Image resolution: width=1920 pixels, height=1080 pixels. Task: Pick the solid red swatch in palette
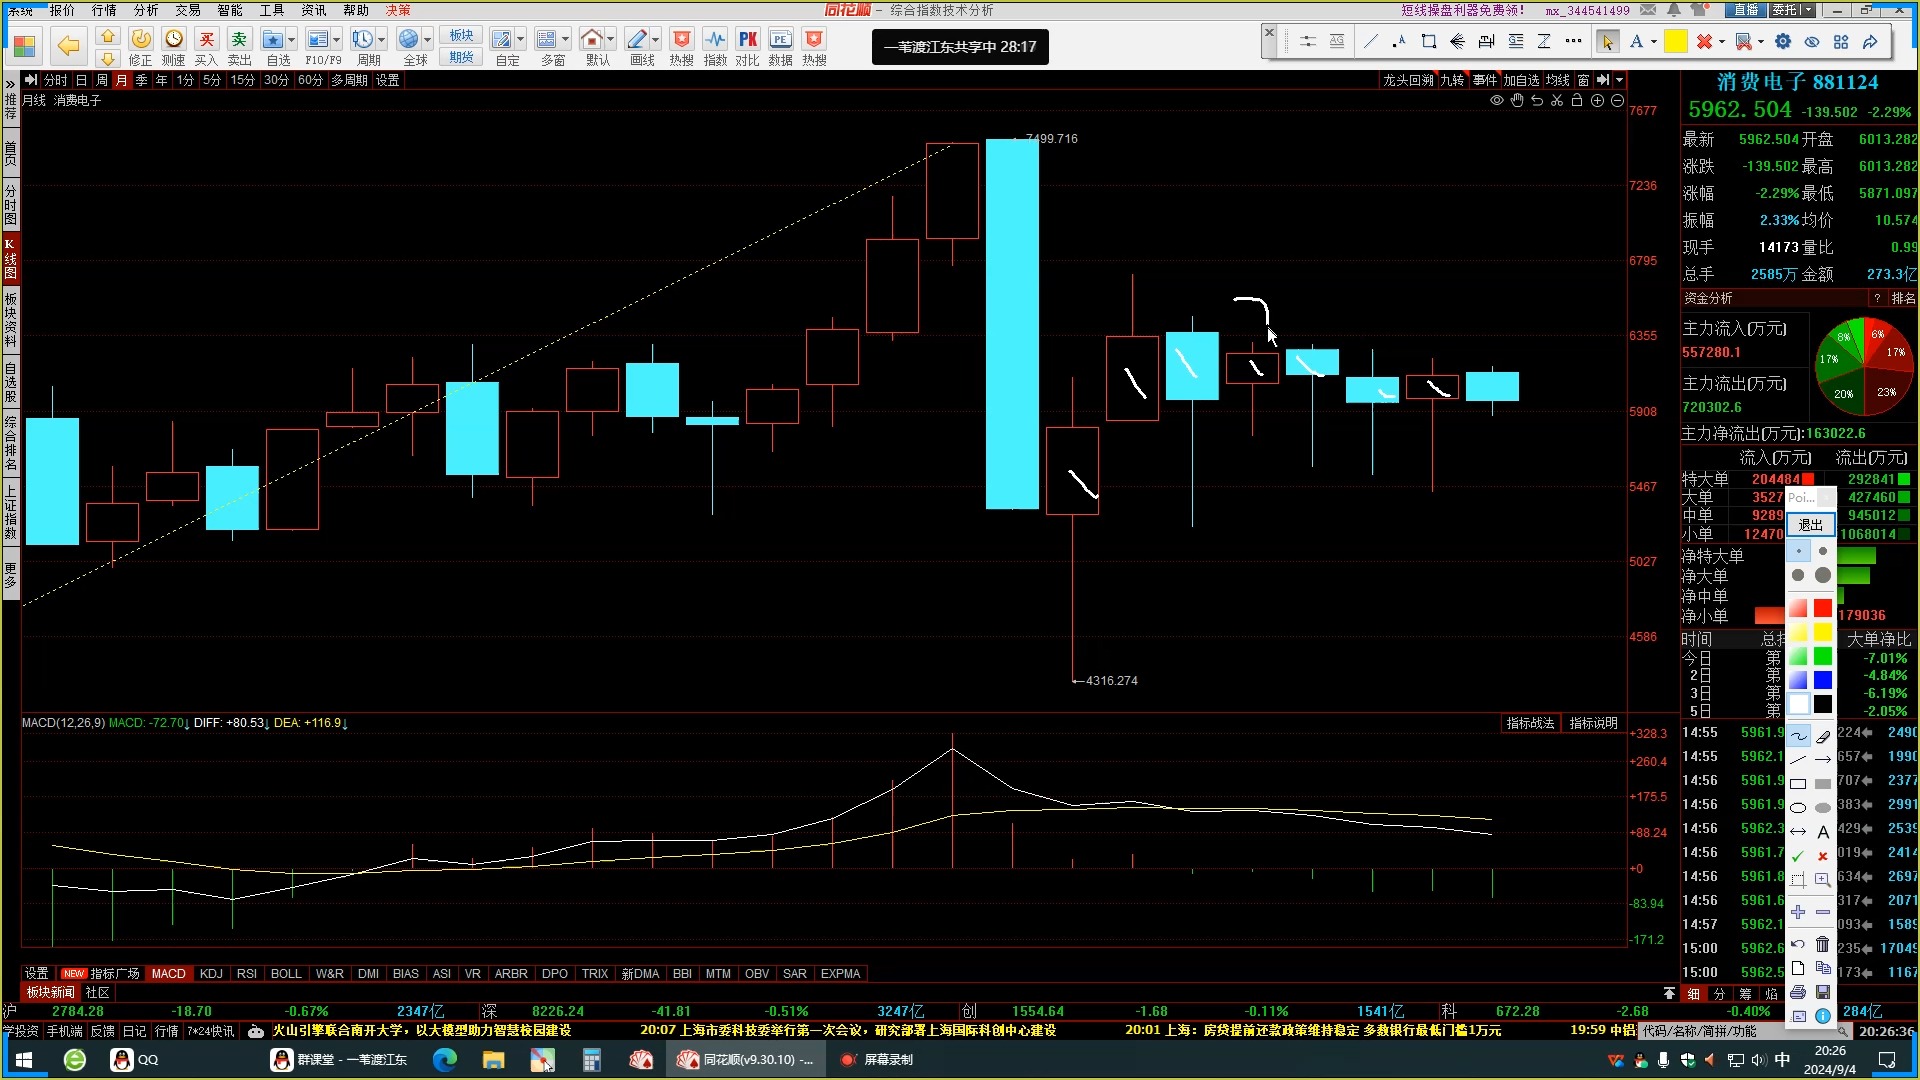pyautogui.click(x=1823, y=608)
